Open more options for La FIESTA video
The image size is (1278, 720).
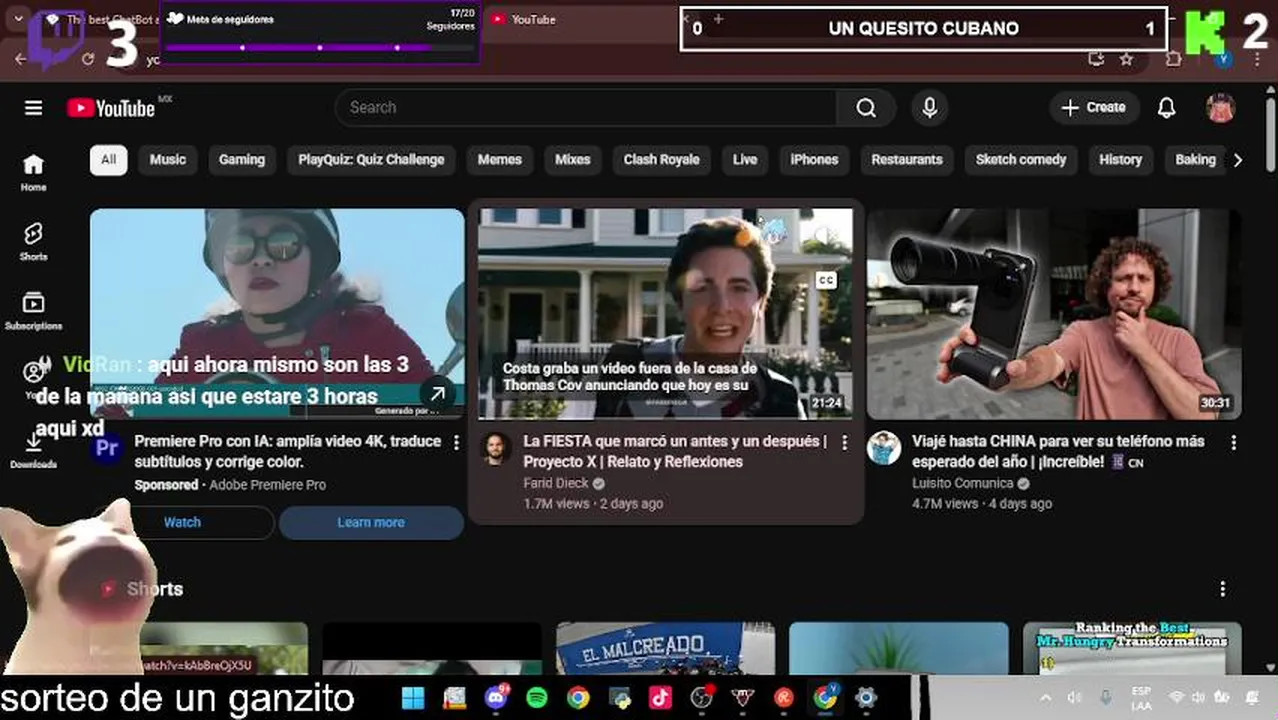[x=844, y=442]
